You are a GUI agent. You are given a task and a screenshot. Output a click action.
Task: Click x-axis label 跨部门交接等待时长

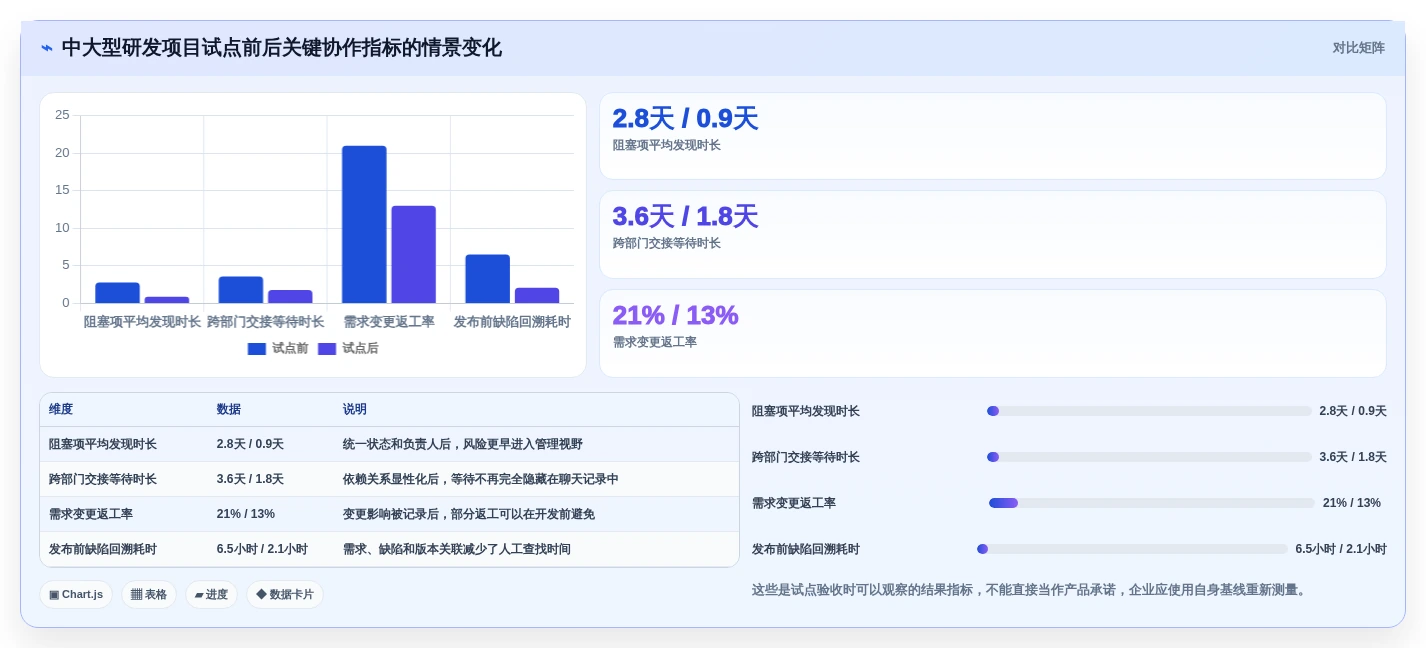[265, 322]
